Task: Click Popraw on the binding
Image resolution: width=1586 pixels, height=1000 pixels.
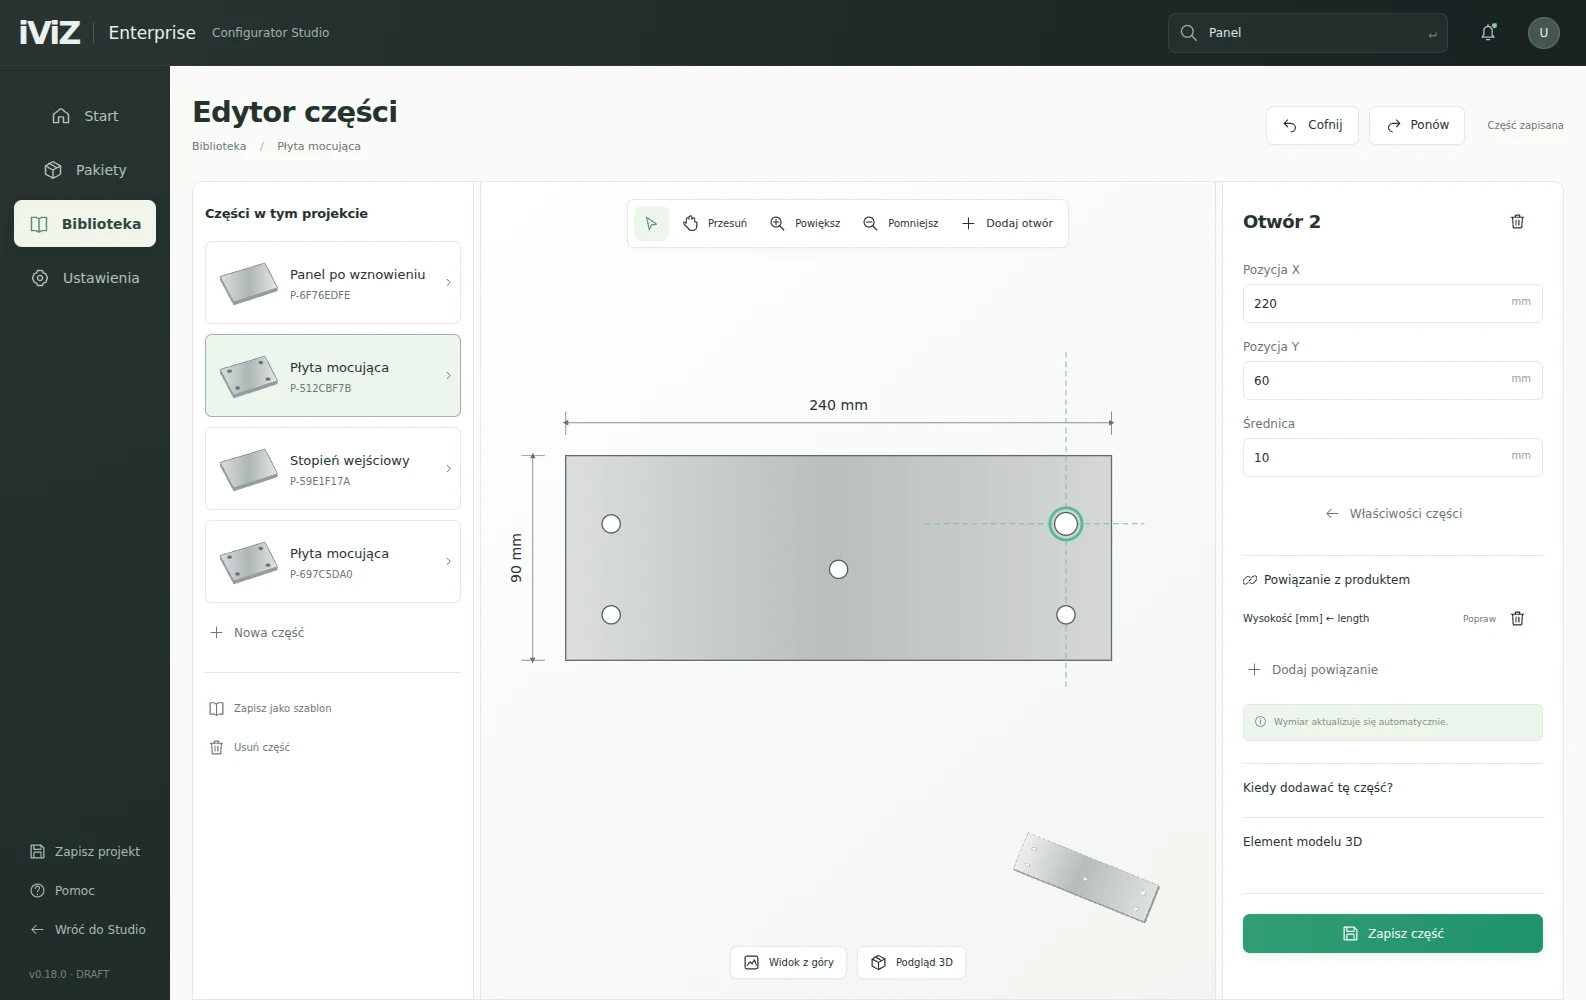Action: [x=1479, y=619]
